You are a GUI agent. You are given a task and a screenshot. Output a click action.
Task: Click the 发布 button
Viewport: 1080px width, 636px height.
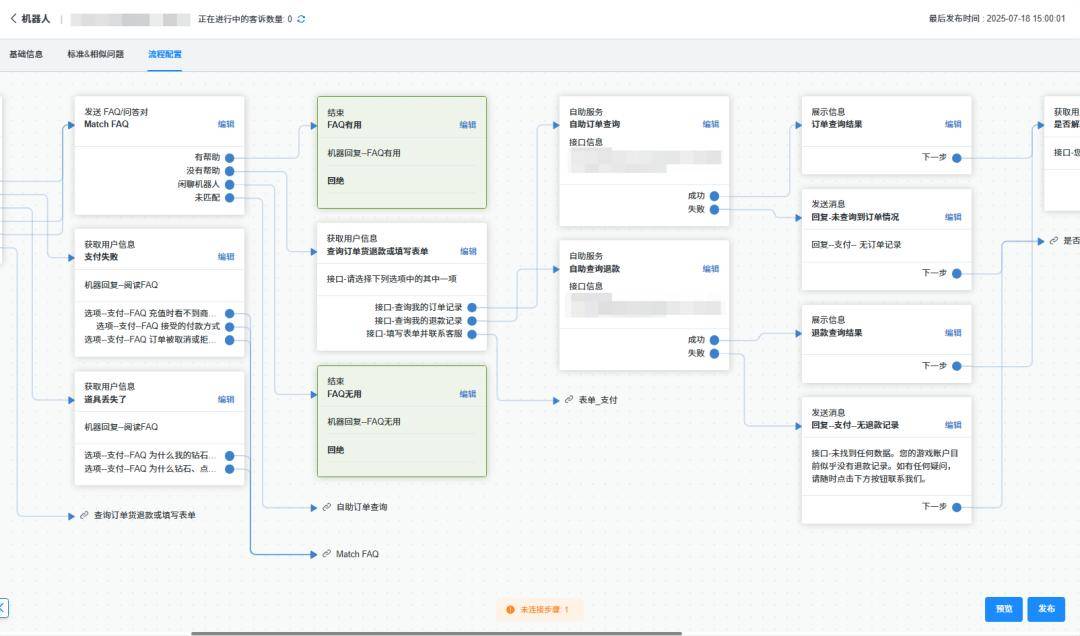coord(1046,609)
